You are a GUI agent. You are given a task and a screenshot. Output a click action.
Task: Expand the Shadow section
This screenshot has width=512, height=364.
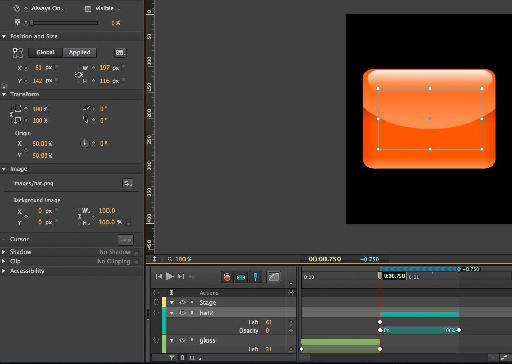(x=4, y=252)
